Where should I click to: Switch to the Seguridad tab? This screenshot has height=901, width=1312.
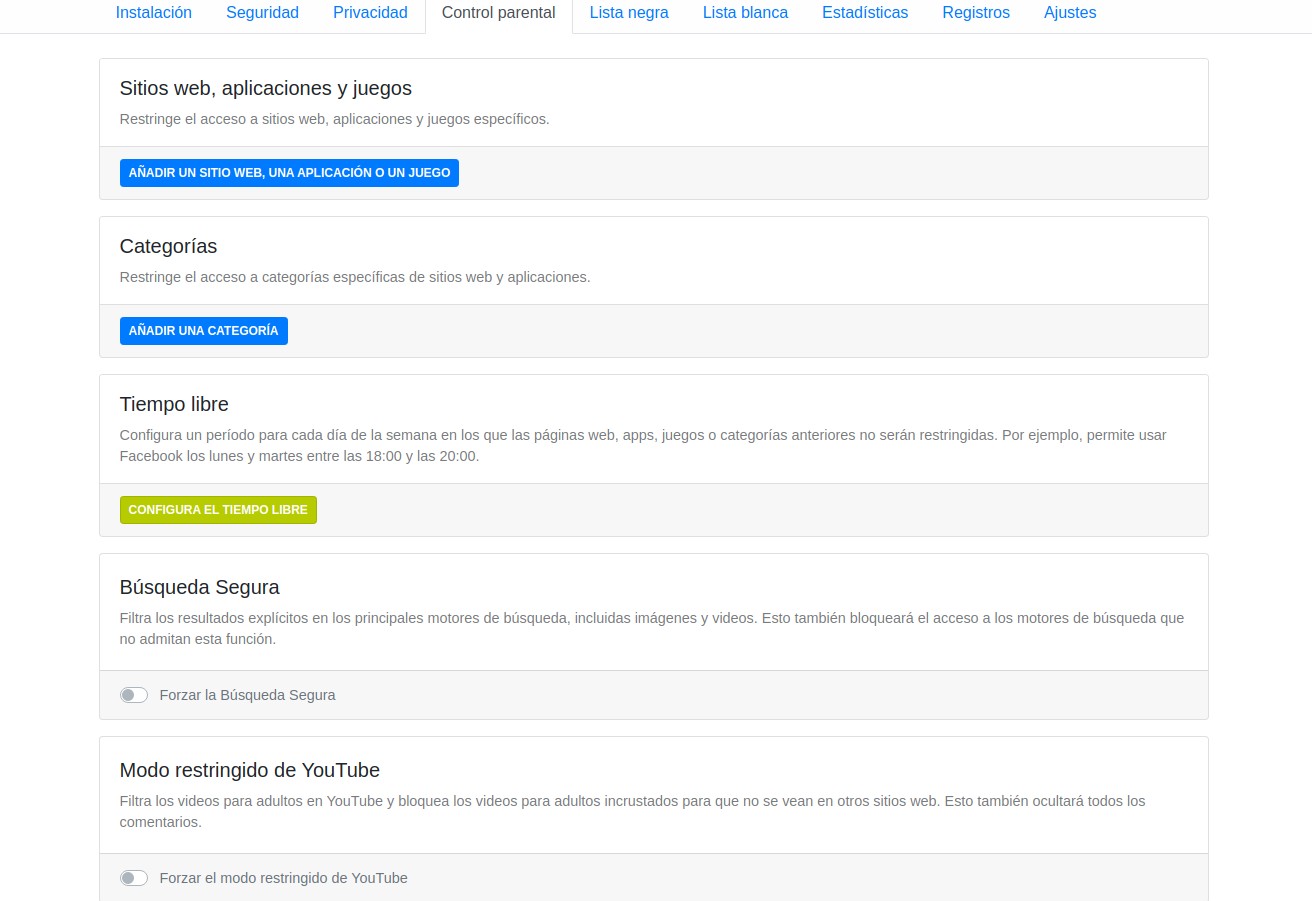click(262, 13)
